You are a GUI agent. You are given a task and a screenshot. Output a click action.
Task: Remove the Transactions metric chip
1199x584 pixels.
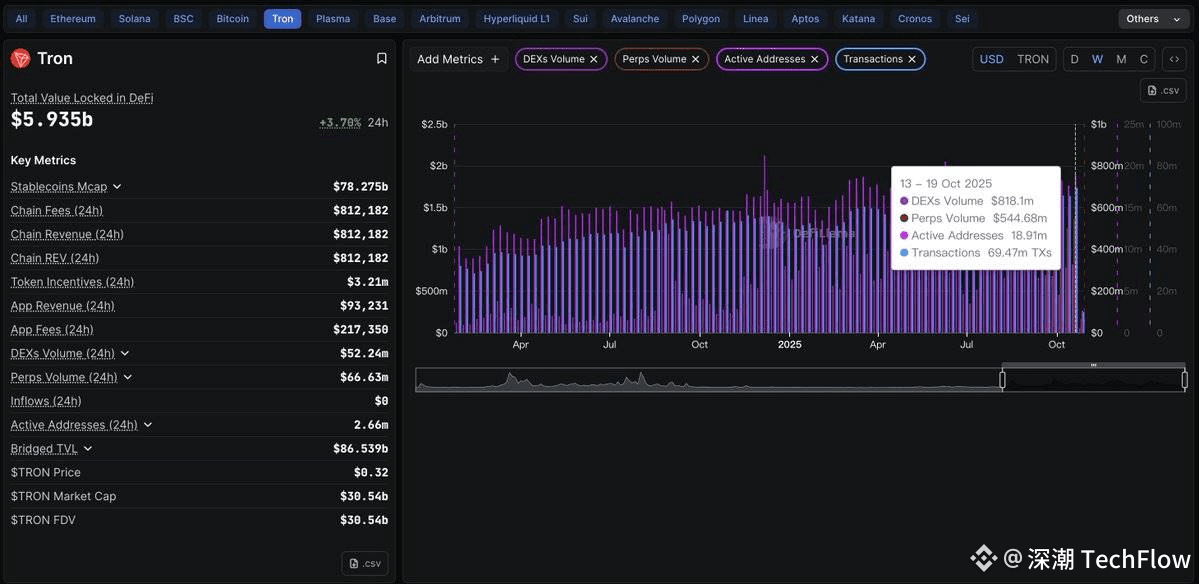(x=912, y=60)
